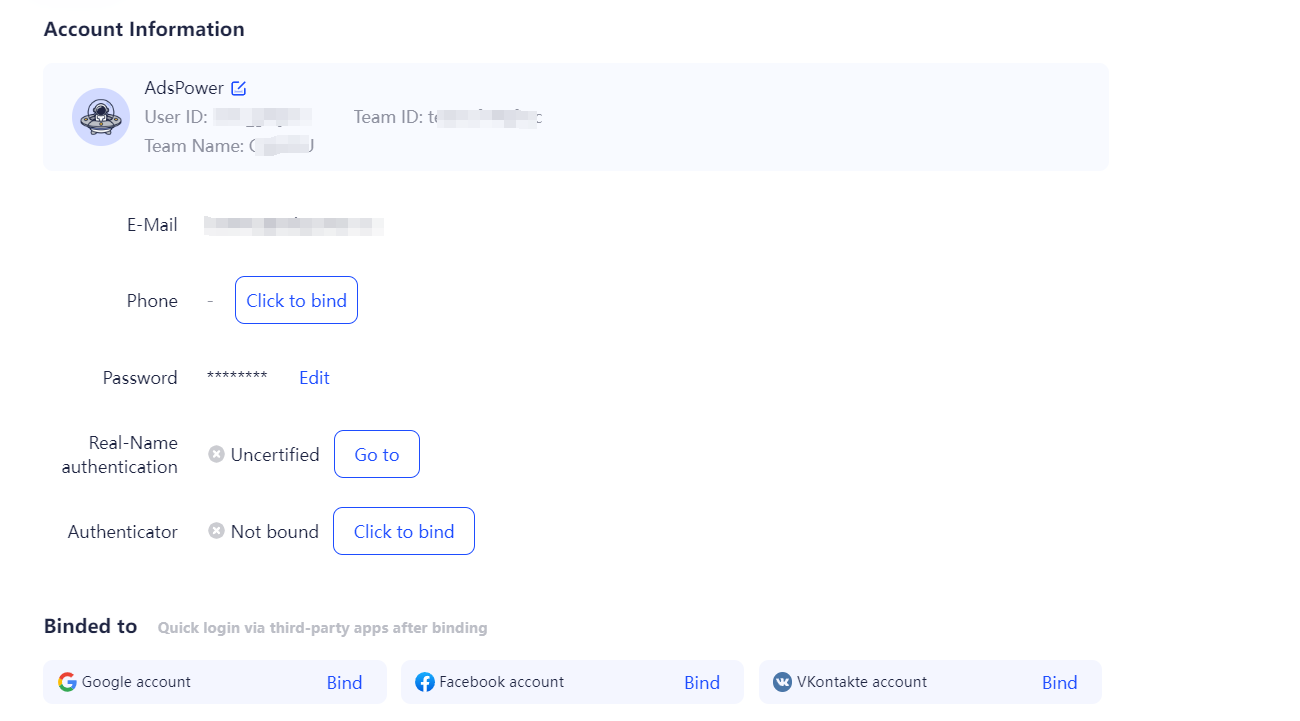The image size is (1300, 721).
Task: Bind a Google account
Action: [x=344, y=681]
